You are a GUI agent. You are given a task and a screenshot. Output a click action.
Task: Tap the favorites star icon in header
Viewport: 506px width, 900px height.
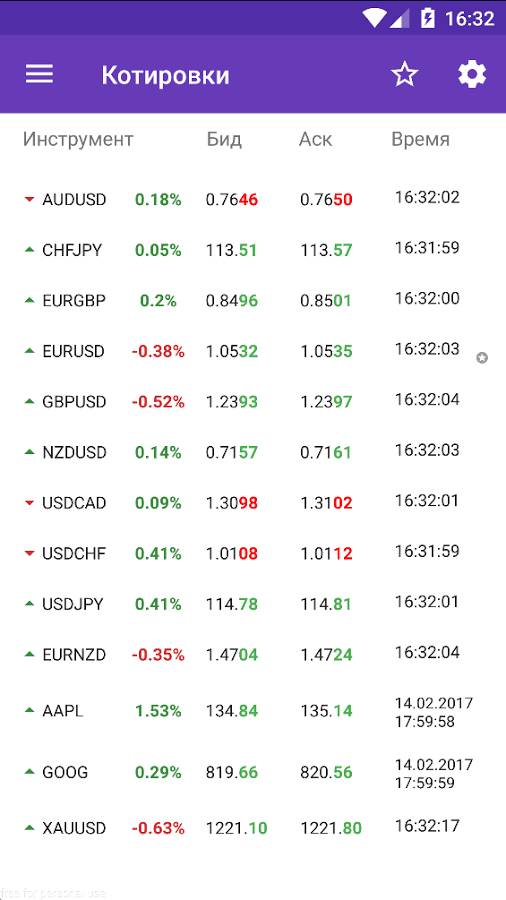405,75
